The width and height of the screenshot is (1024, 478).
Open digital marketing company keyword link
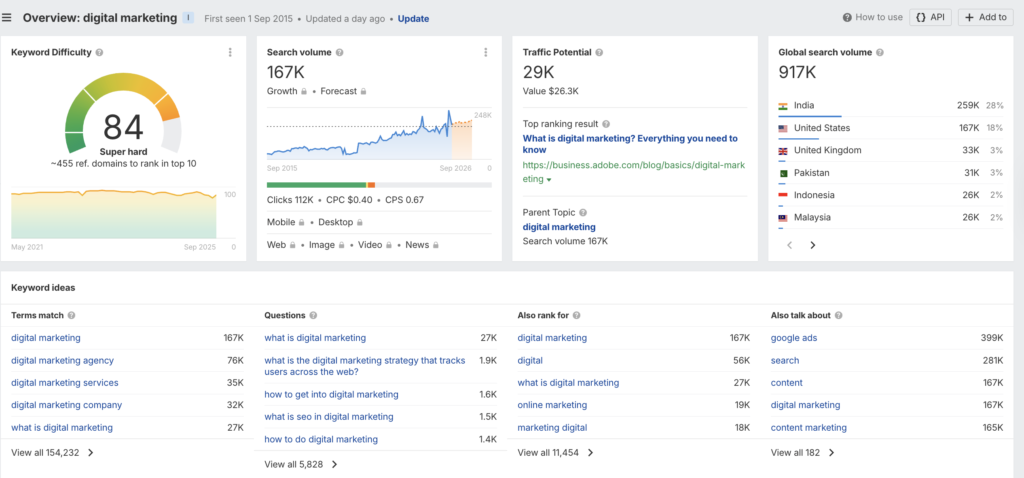(67, 405)
